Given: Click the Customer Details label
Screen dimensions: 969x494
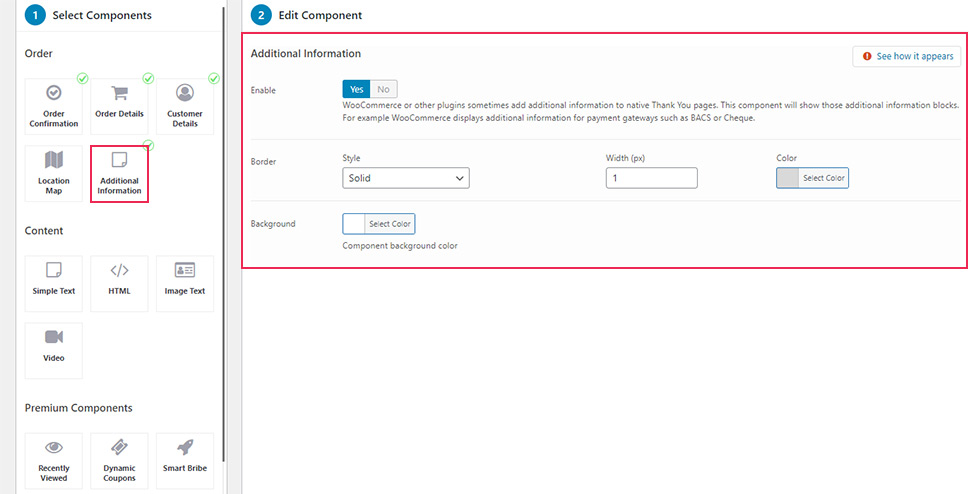Looking at the screenshot, I should pyautogui.click(x=185, y=119).
